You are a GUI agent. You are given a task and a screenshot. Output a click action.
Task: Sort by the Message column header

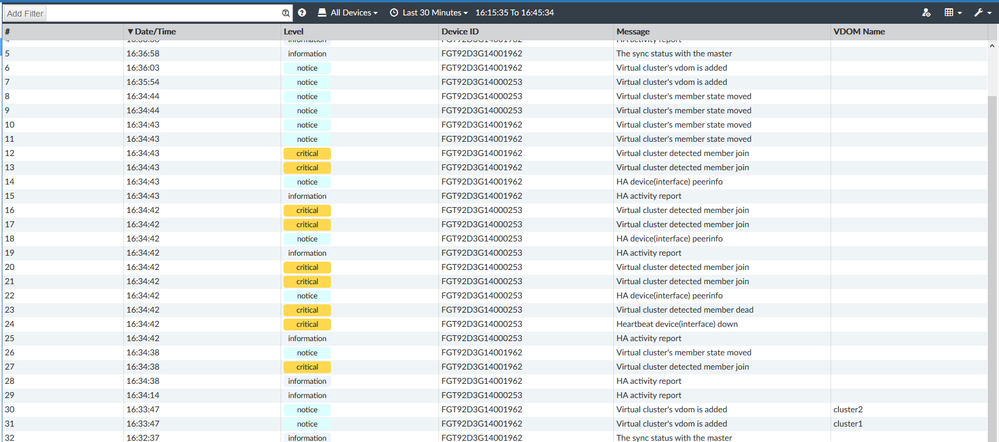(x=633, y=31)
